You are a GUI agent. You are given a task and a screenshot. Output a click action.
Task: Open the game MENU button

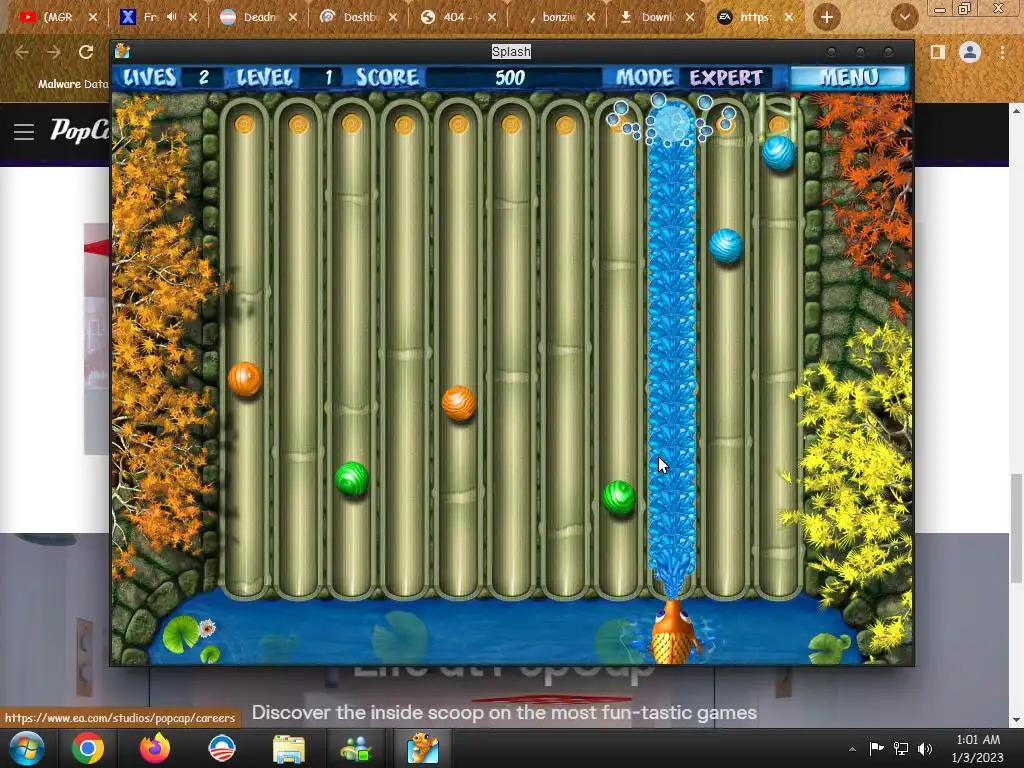(x=848, y=78)
